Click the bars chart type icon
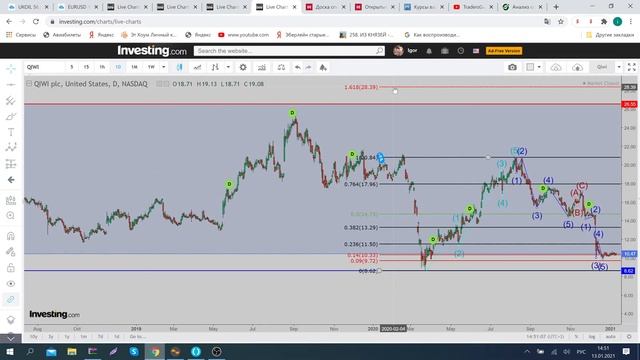 coord(215,67)
